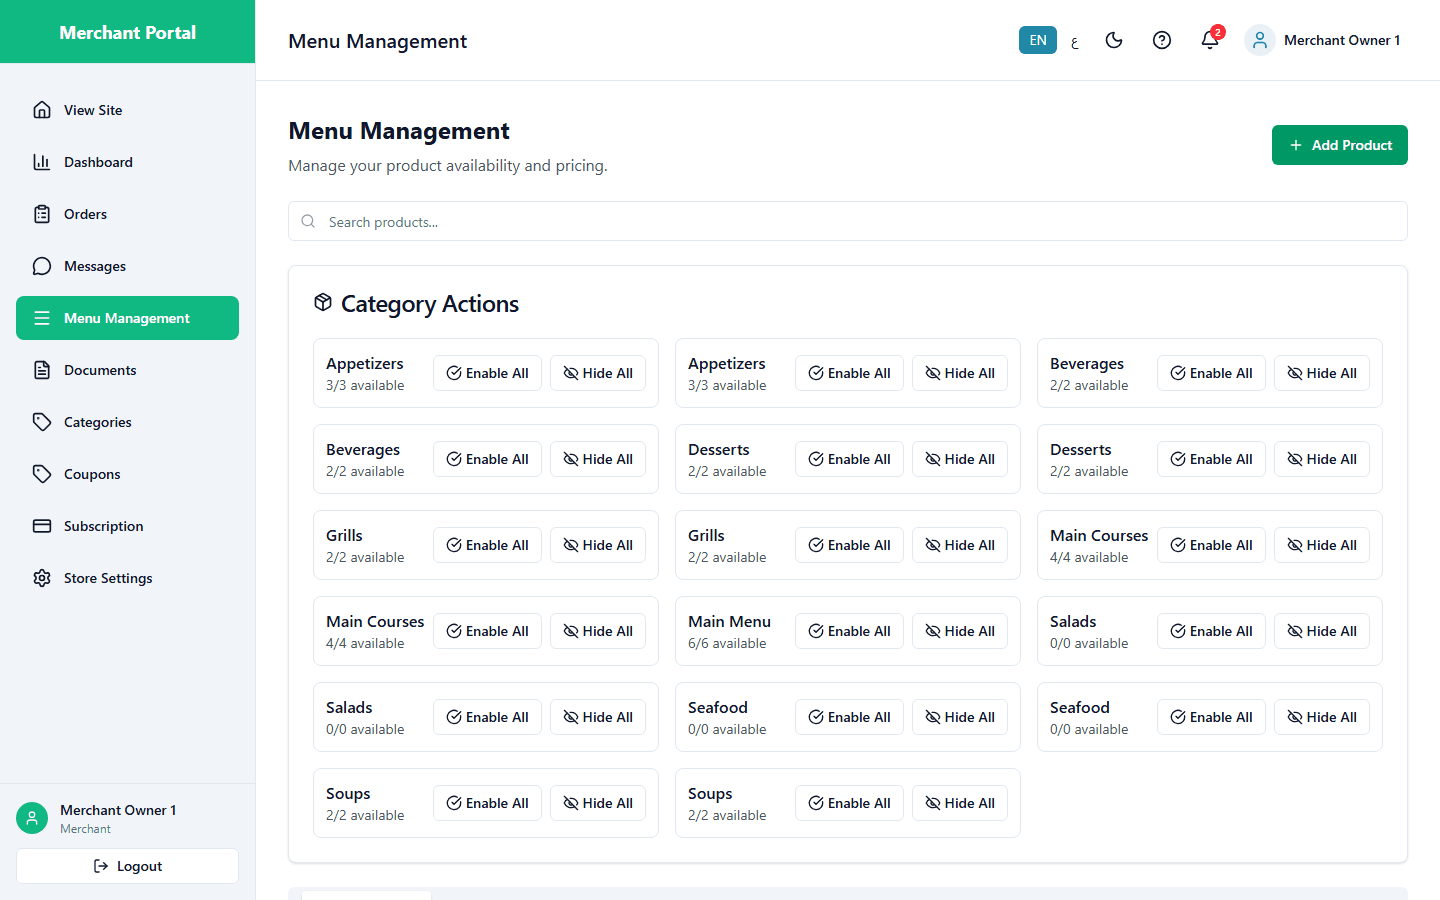Switch language to Arabic

(x=1075, y=41)
